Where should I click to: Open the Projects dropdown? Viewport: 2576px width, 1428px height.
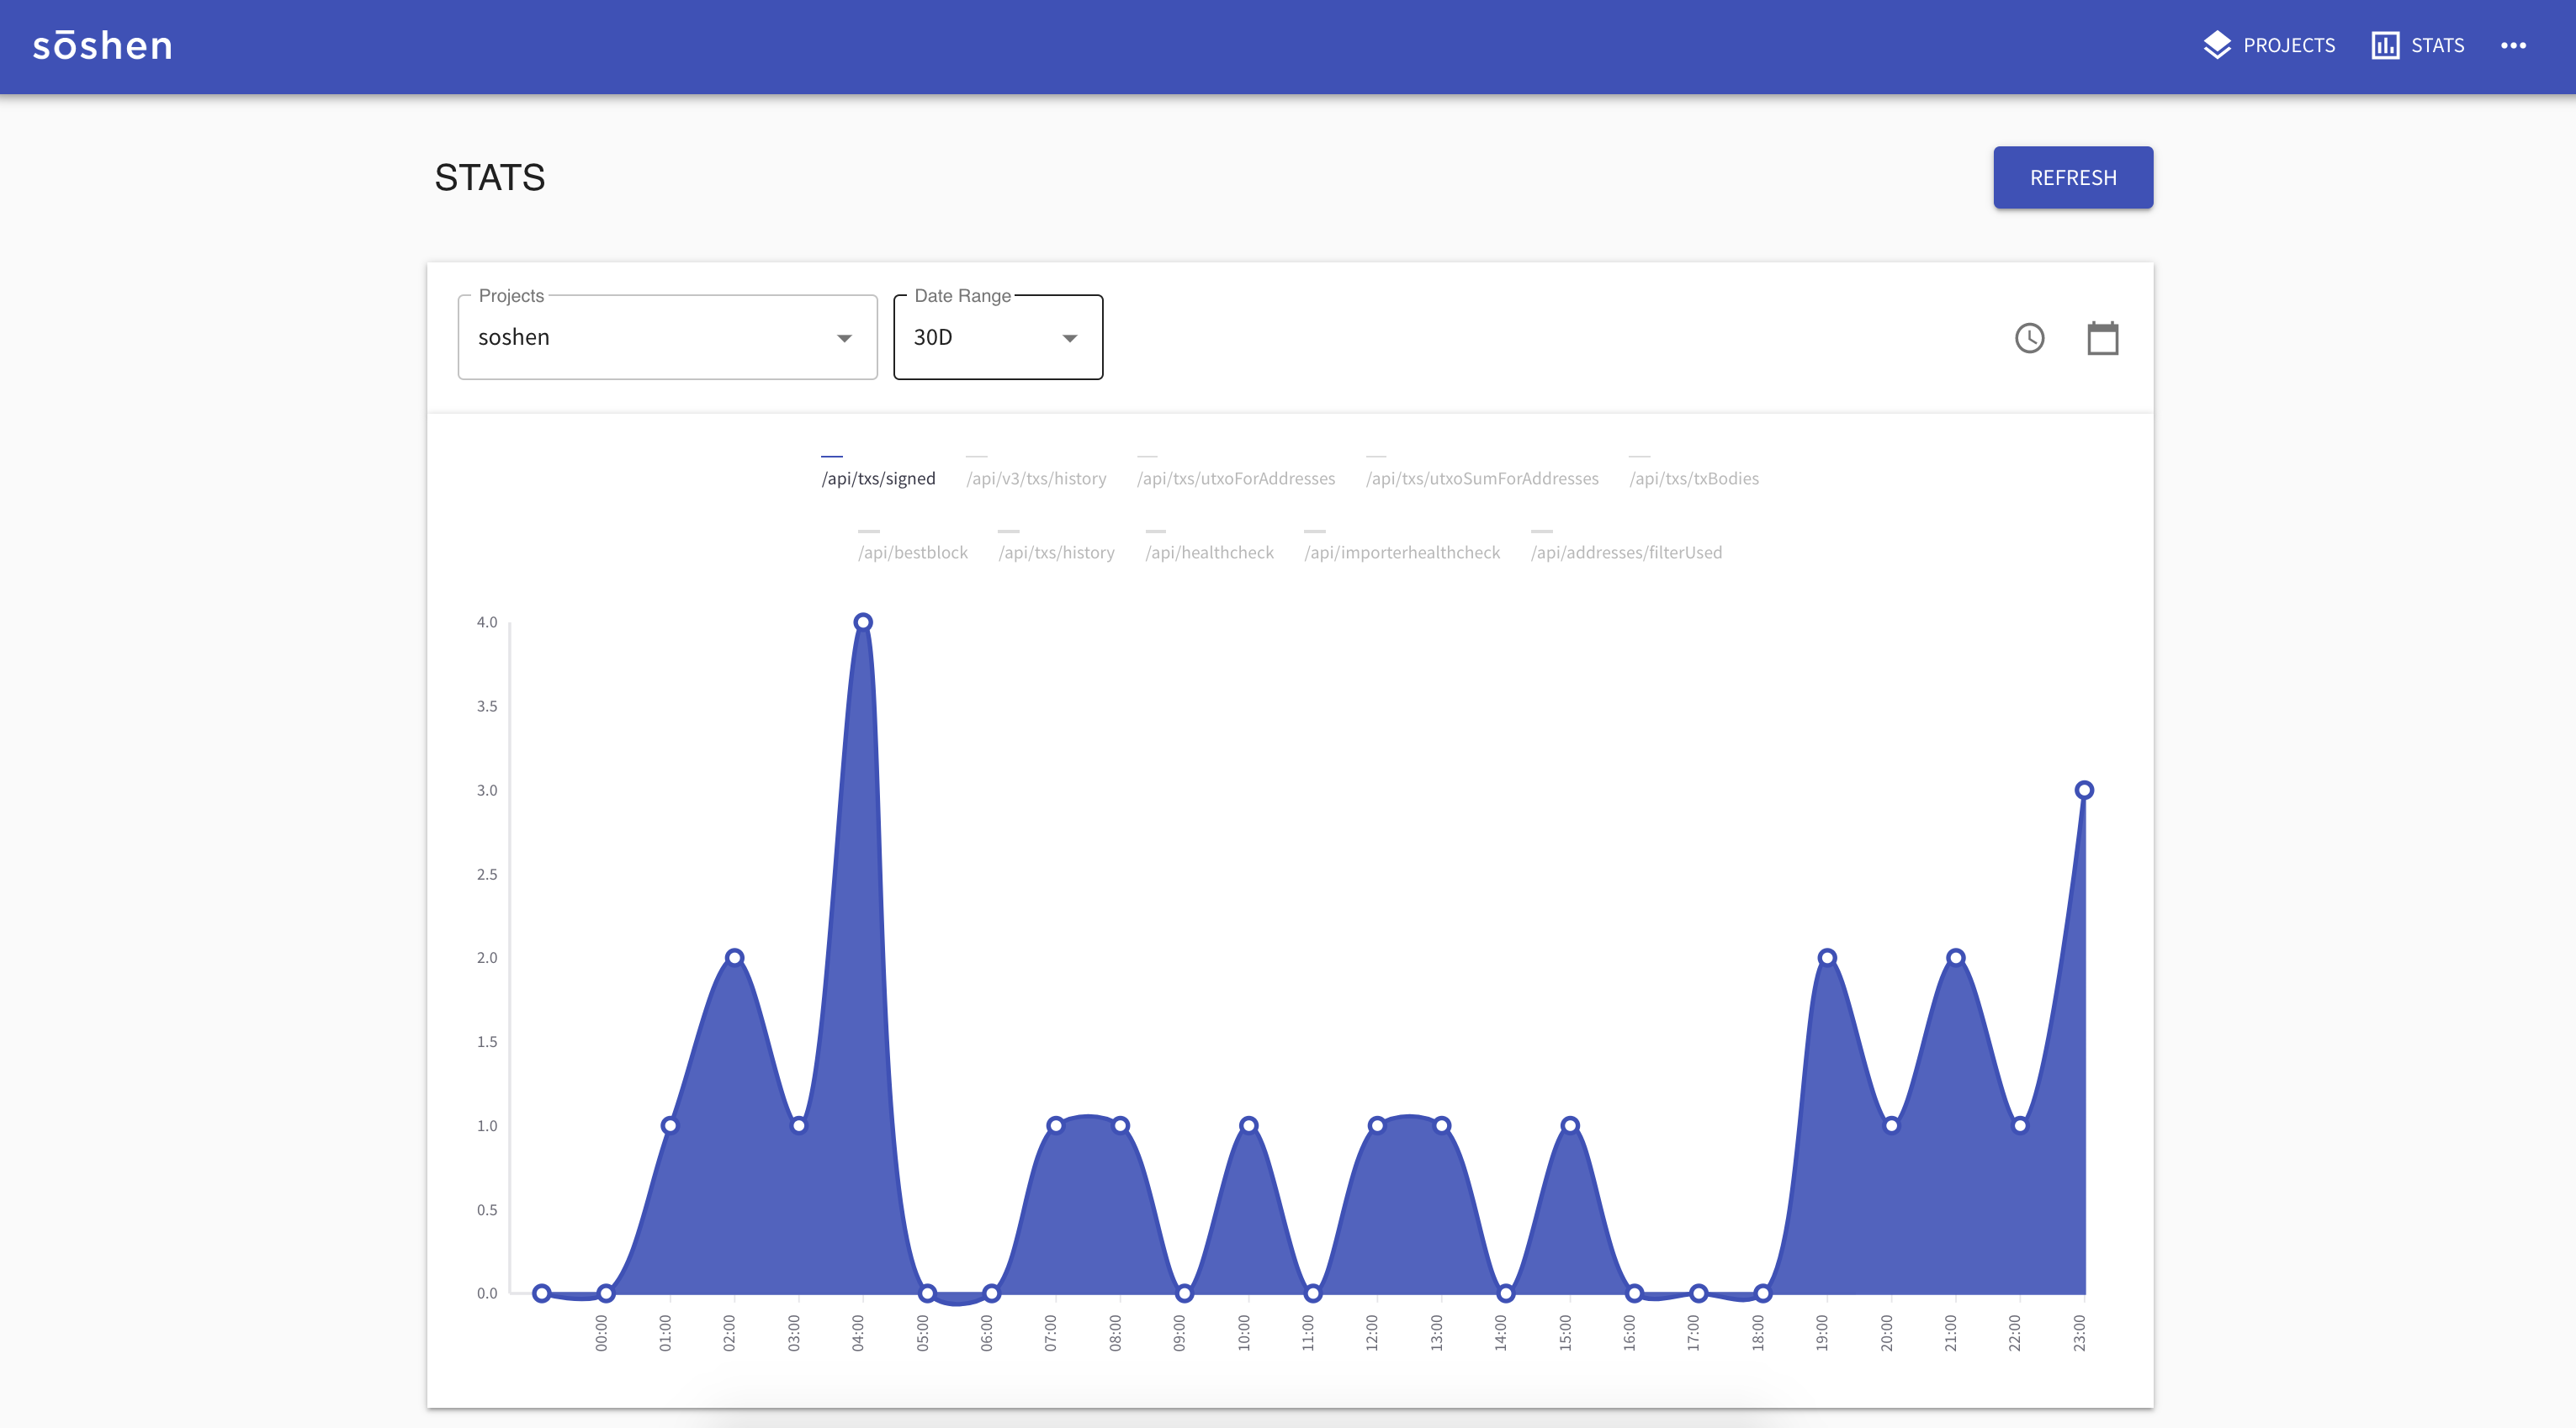(667, 337)
